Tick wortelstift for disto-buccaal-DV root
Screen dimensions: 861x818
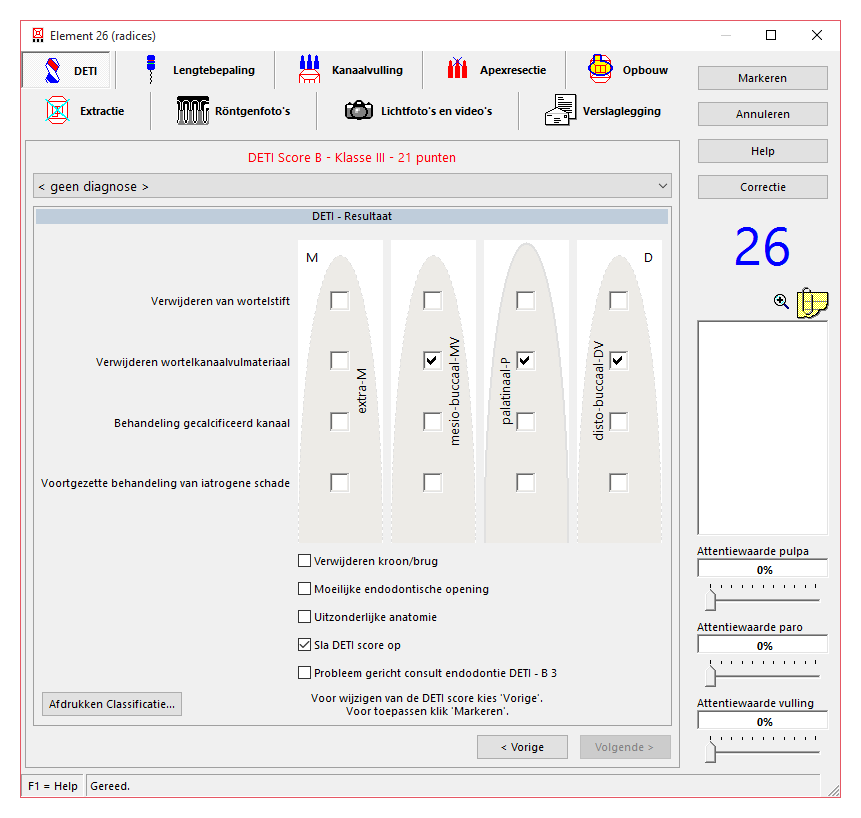tap(618, 300)
